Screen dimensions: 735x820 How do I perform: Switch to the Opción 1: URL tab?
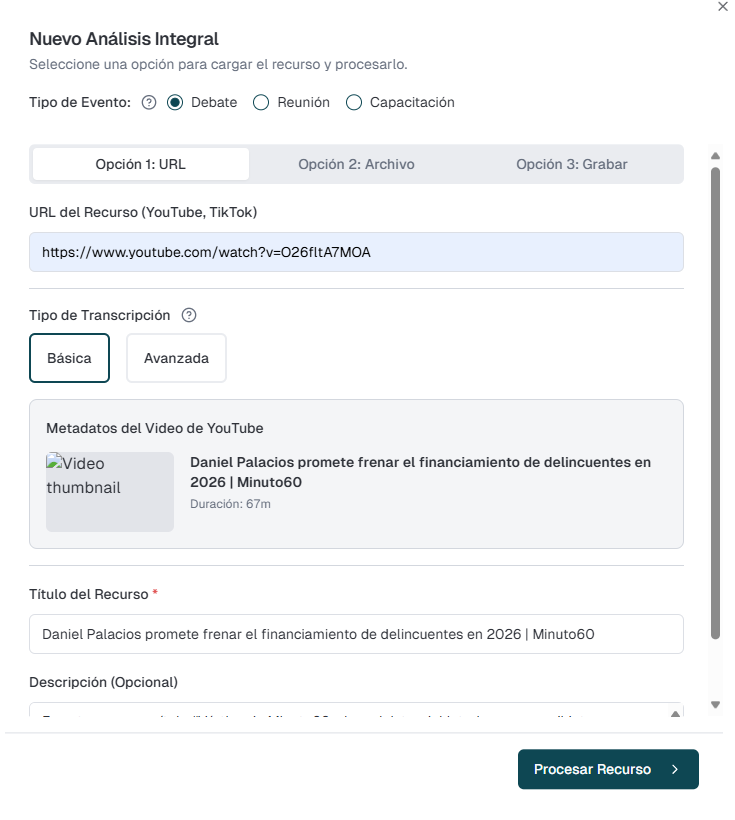(140, 164)
